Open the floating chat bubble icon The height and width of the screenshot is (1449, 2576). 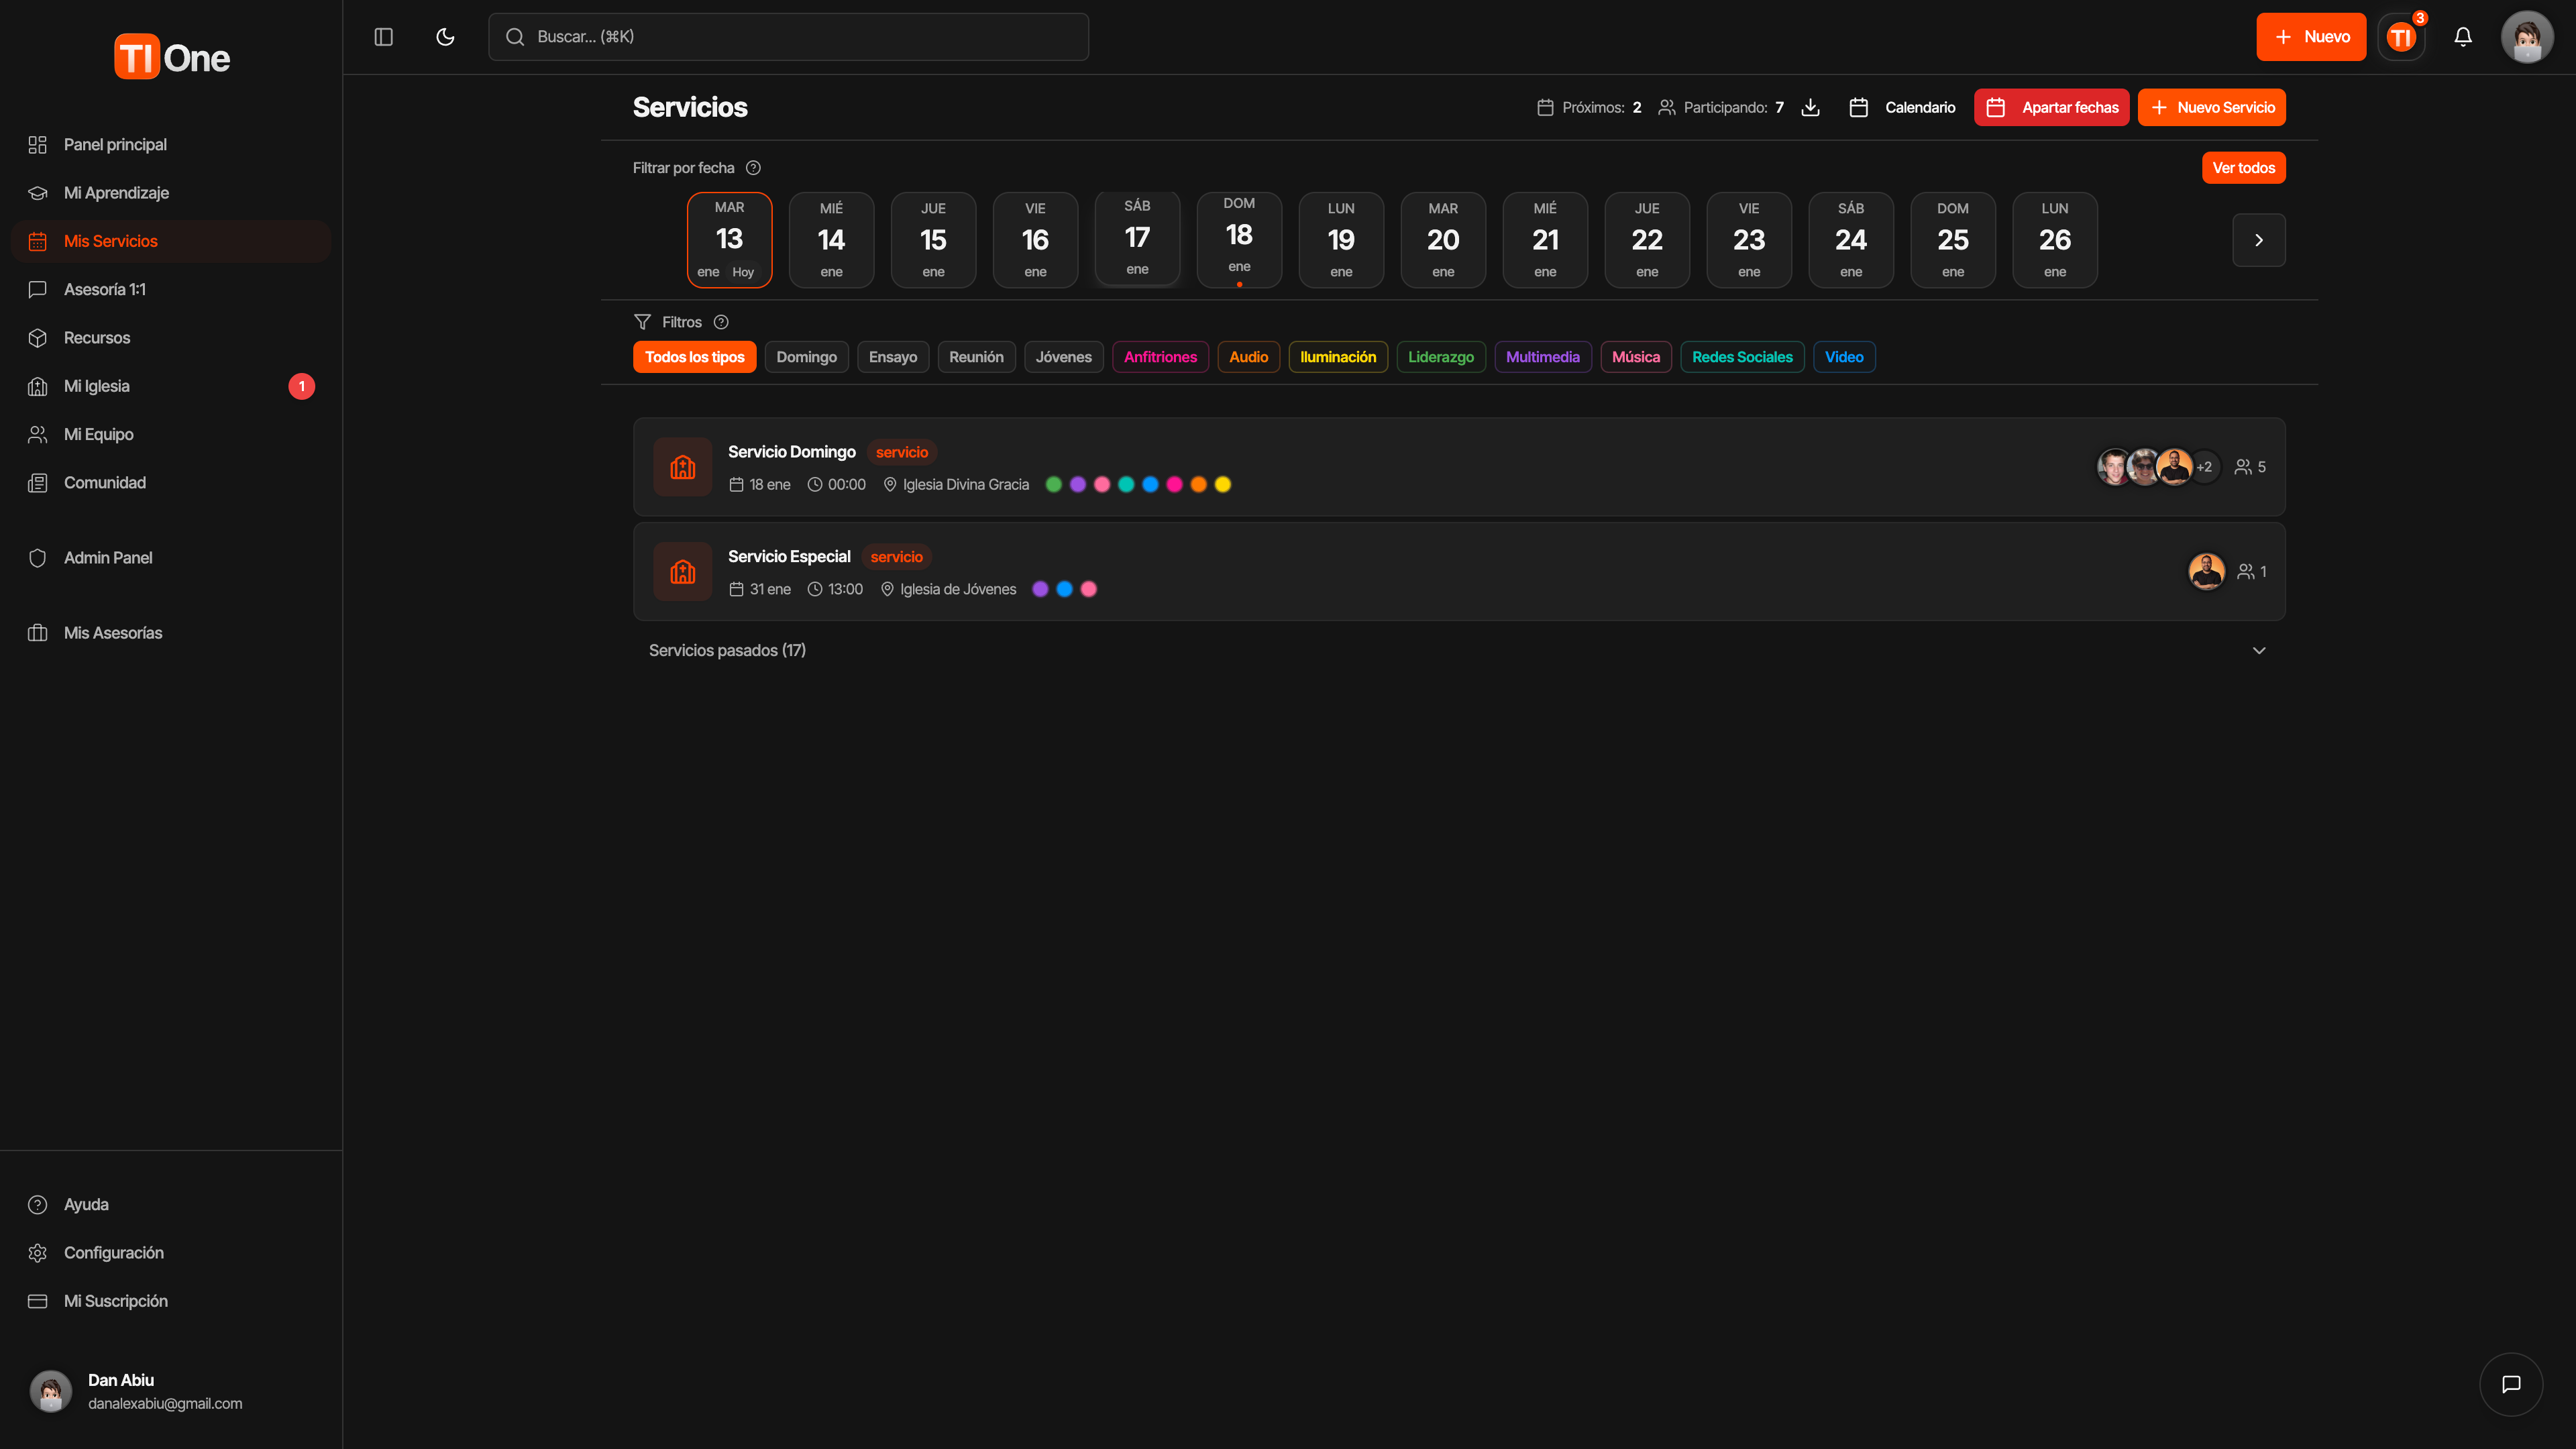pyautogui.click(x=2510, y=1384)
